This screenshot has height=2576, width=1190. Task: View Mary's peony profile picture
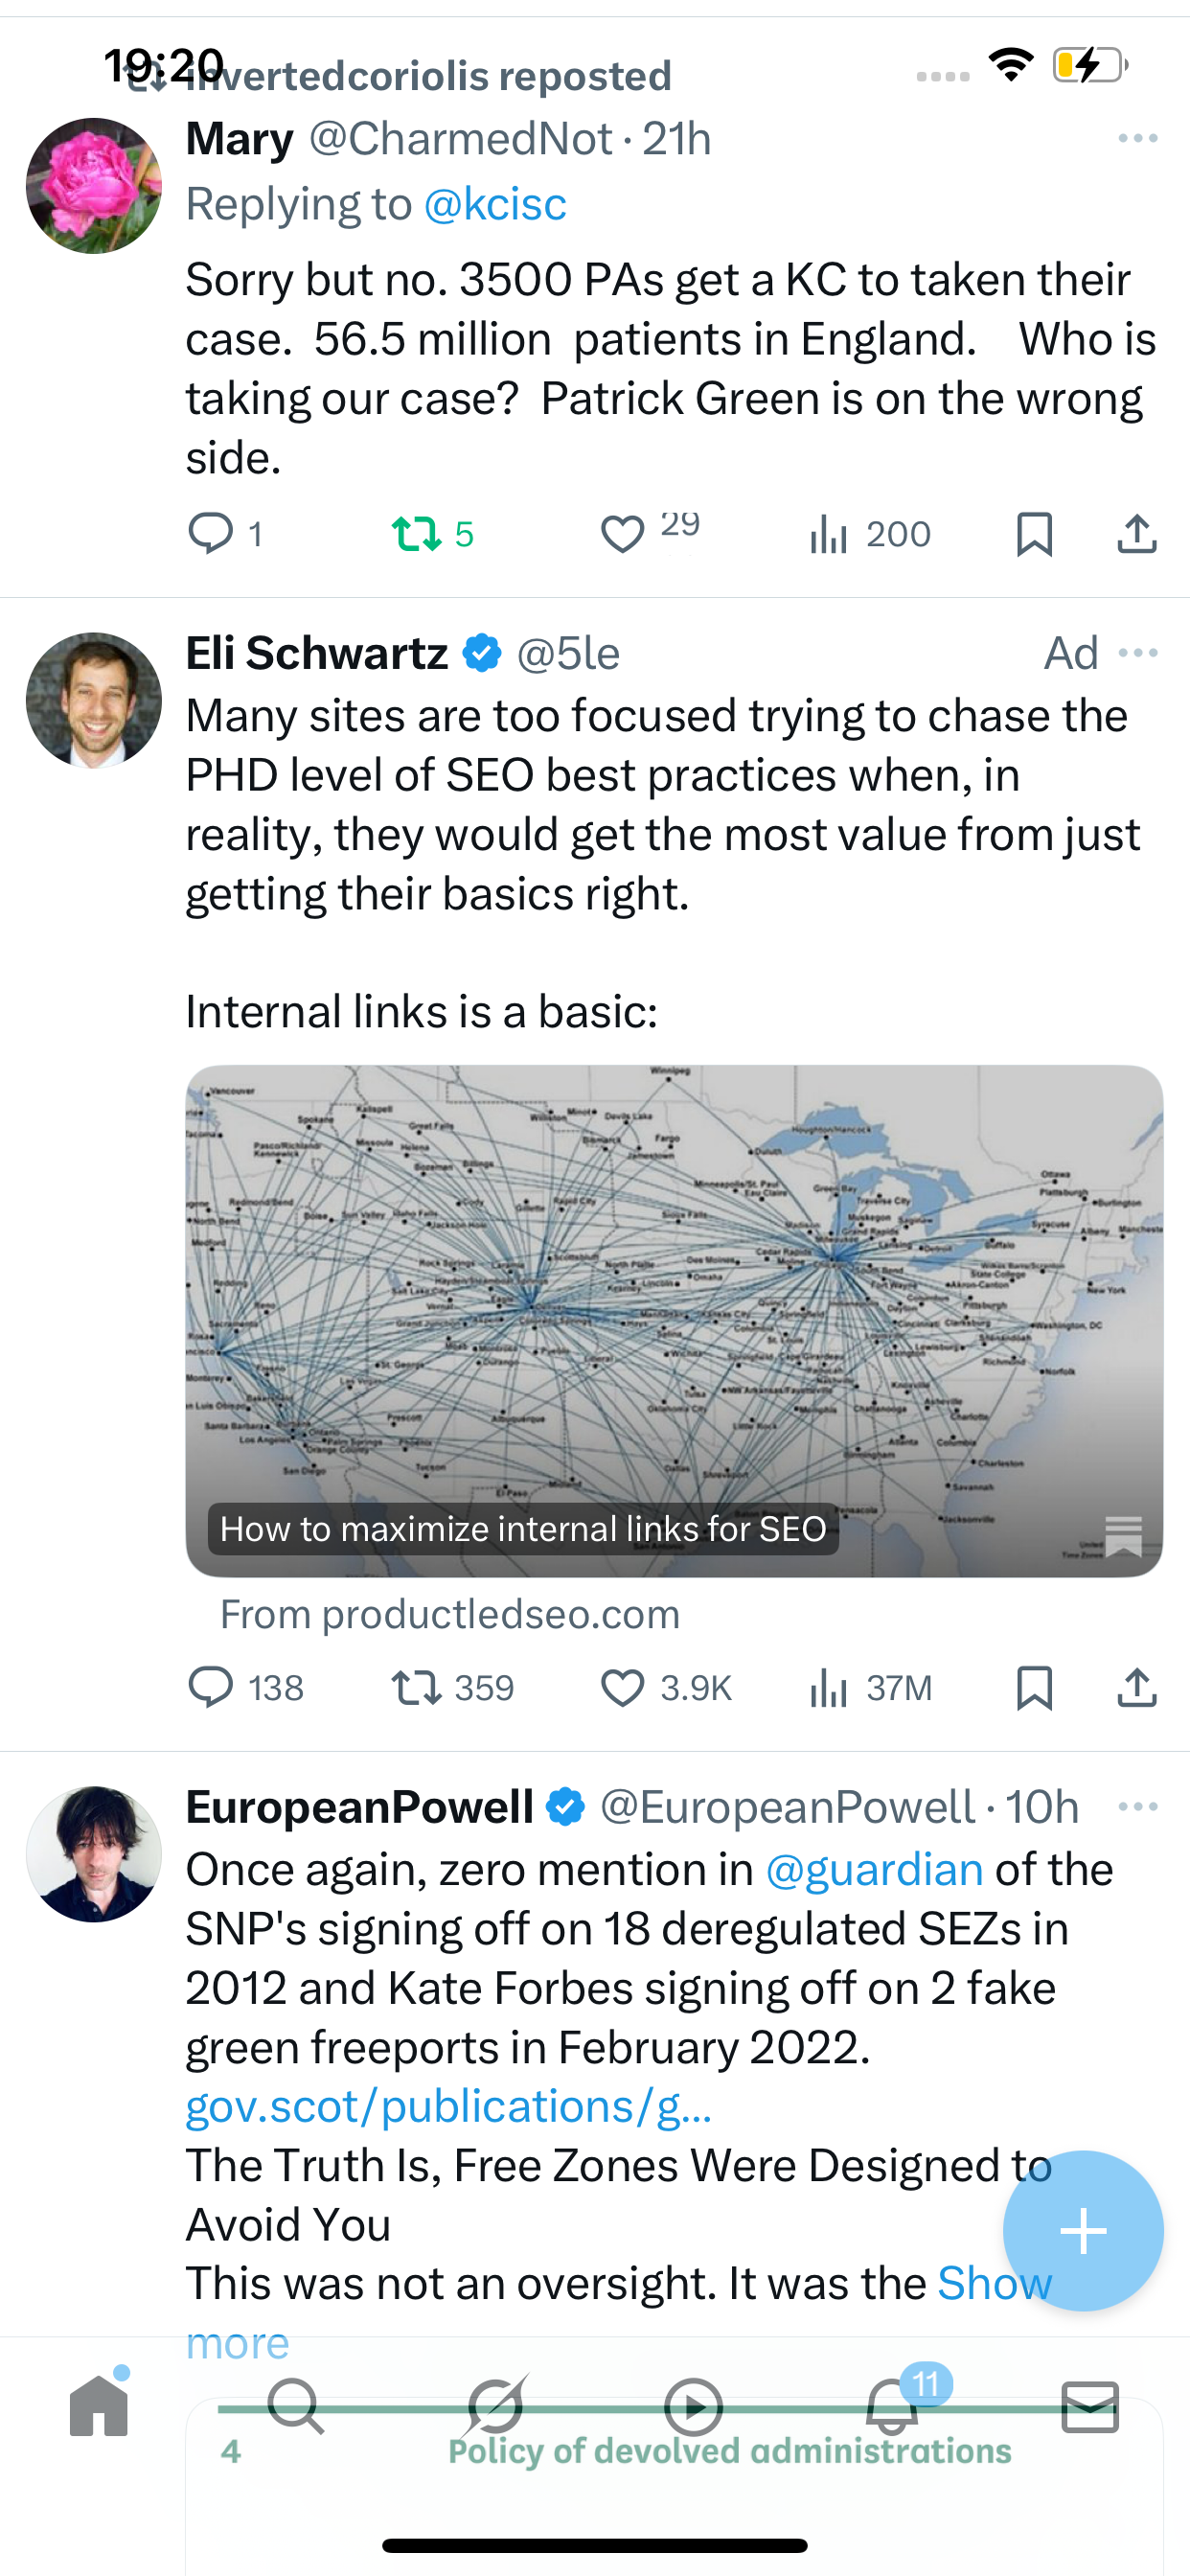[94, 186]
